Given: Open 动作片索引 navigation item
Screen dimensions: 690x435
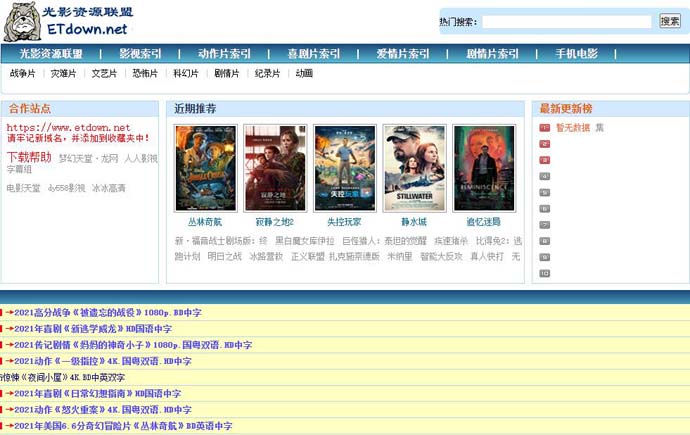Looking at the screenshot, I should coord(224,54).
